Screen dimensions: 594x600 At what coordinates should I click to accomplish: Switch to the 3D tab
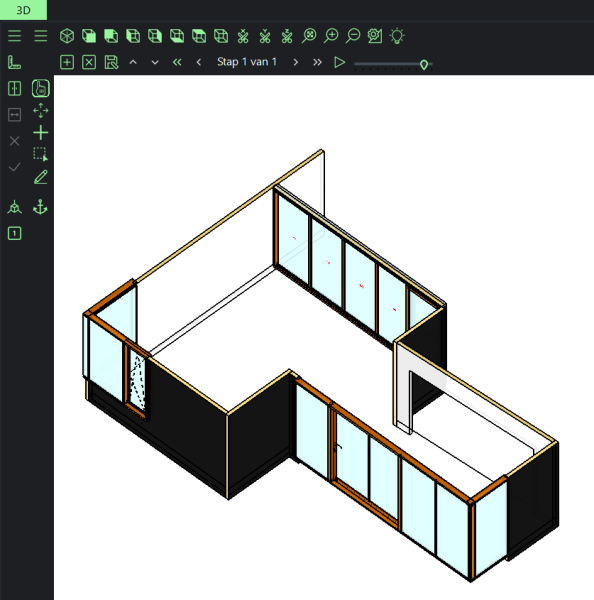tap(23, 10)
